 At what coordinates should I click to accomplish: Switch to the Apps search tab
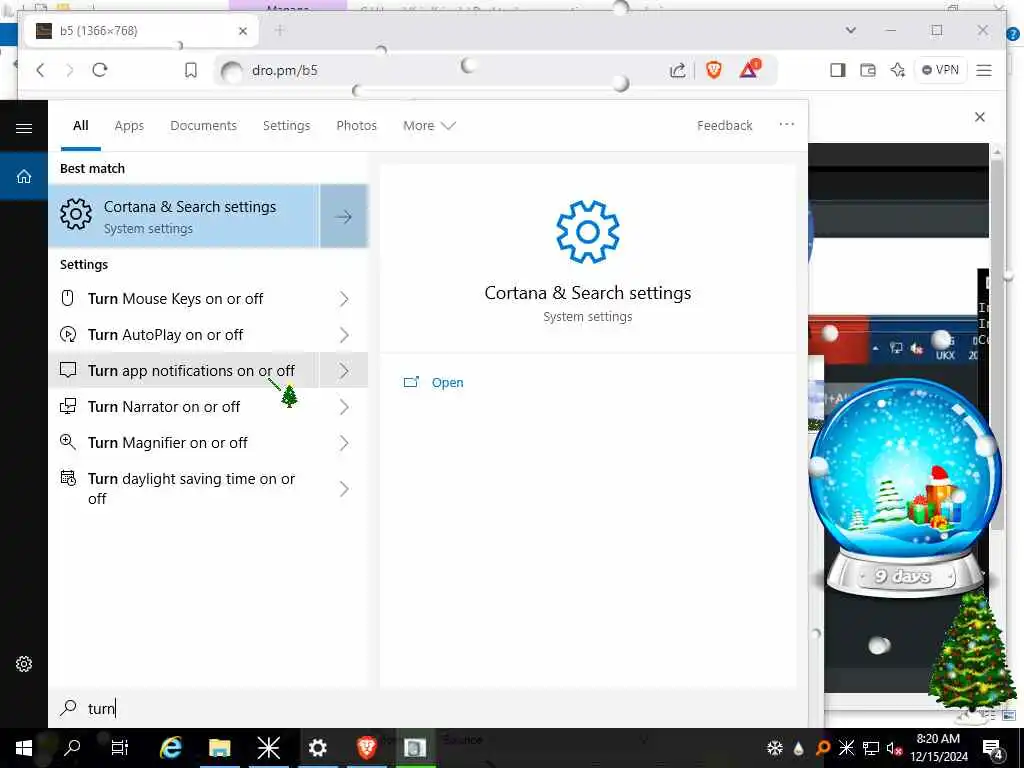point(129,125)
